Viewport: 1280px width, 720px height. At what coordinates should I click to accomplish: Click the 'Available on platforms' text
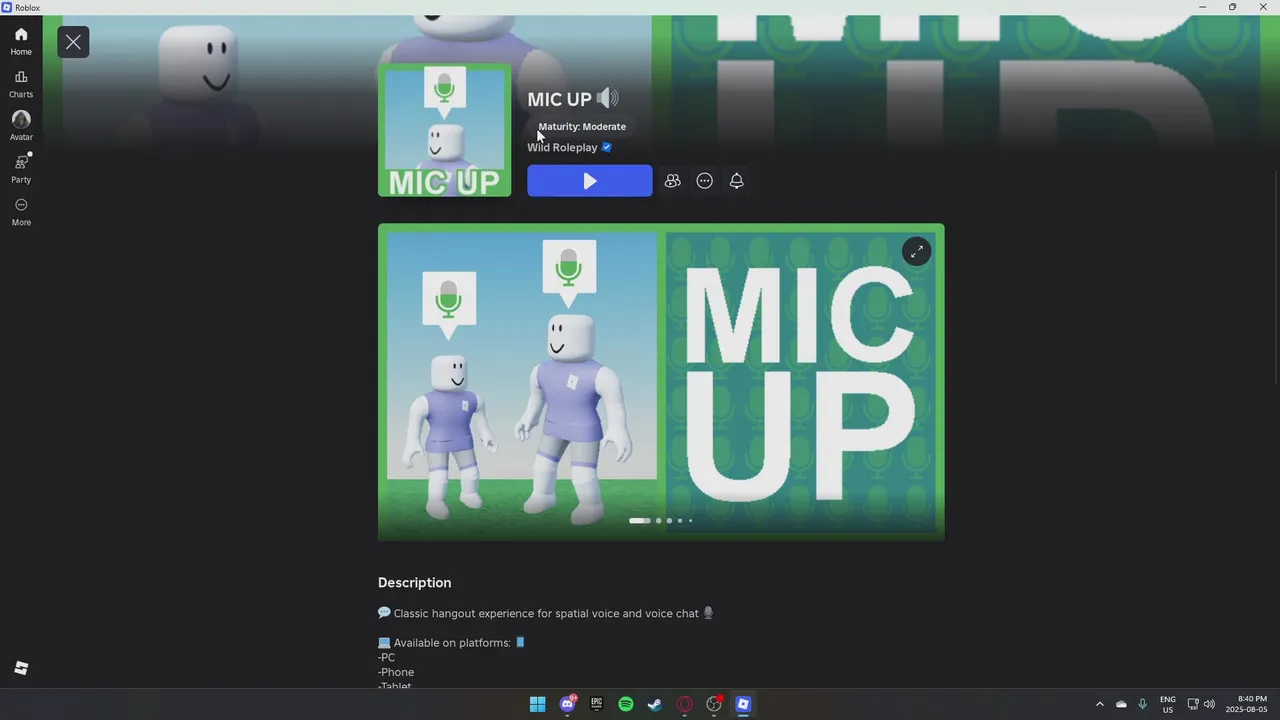click(x=452, y=643)
